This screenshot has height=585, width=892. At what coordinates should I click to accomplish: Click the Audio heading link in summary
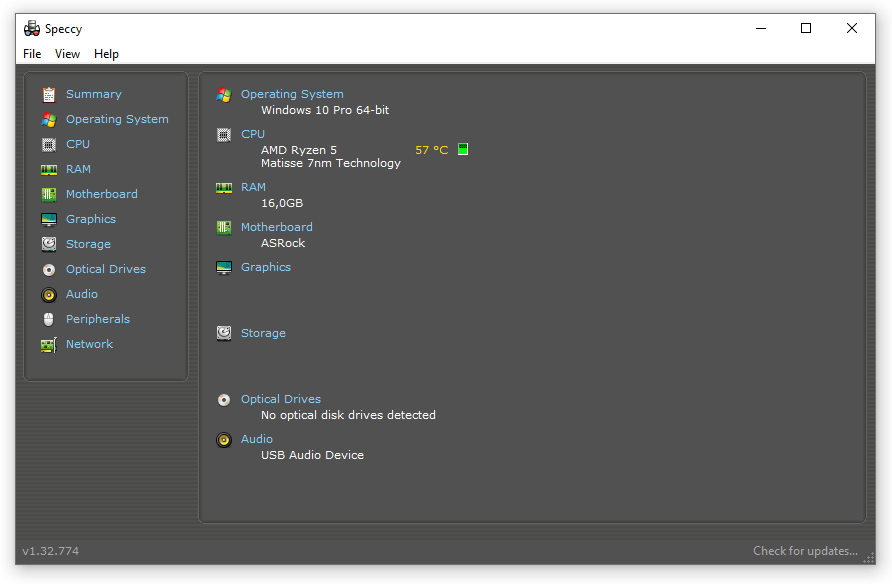tap(257, 439)
